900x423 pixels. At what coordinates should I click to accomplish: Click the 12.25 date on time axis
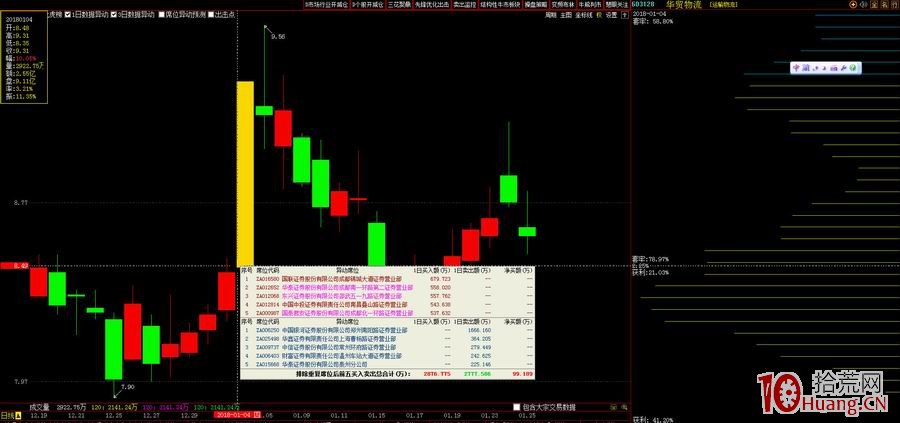coord(114,415)
